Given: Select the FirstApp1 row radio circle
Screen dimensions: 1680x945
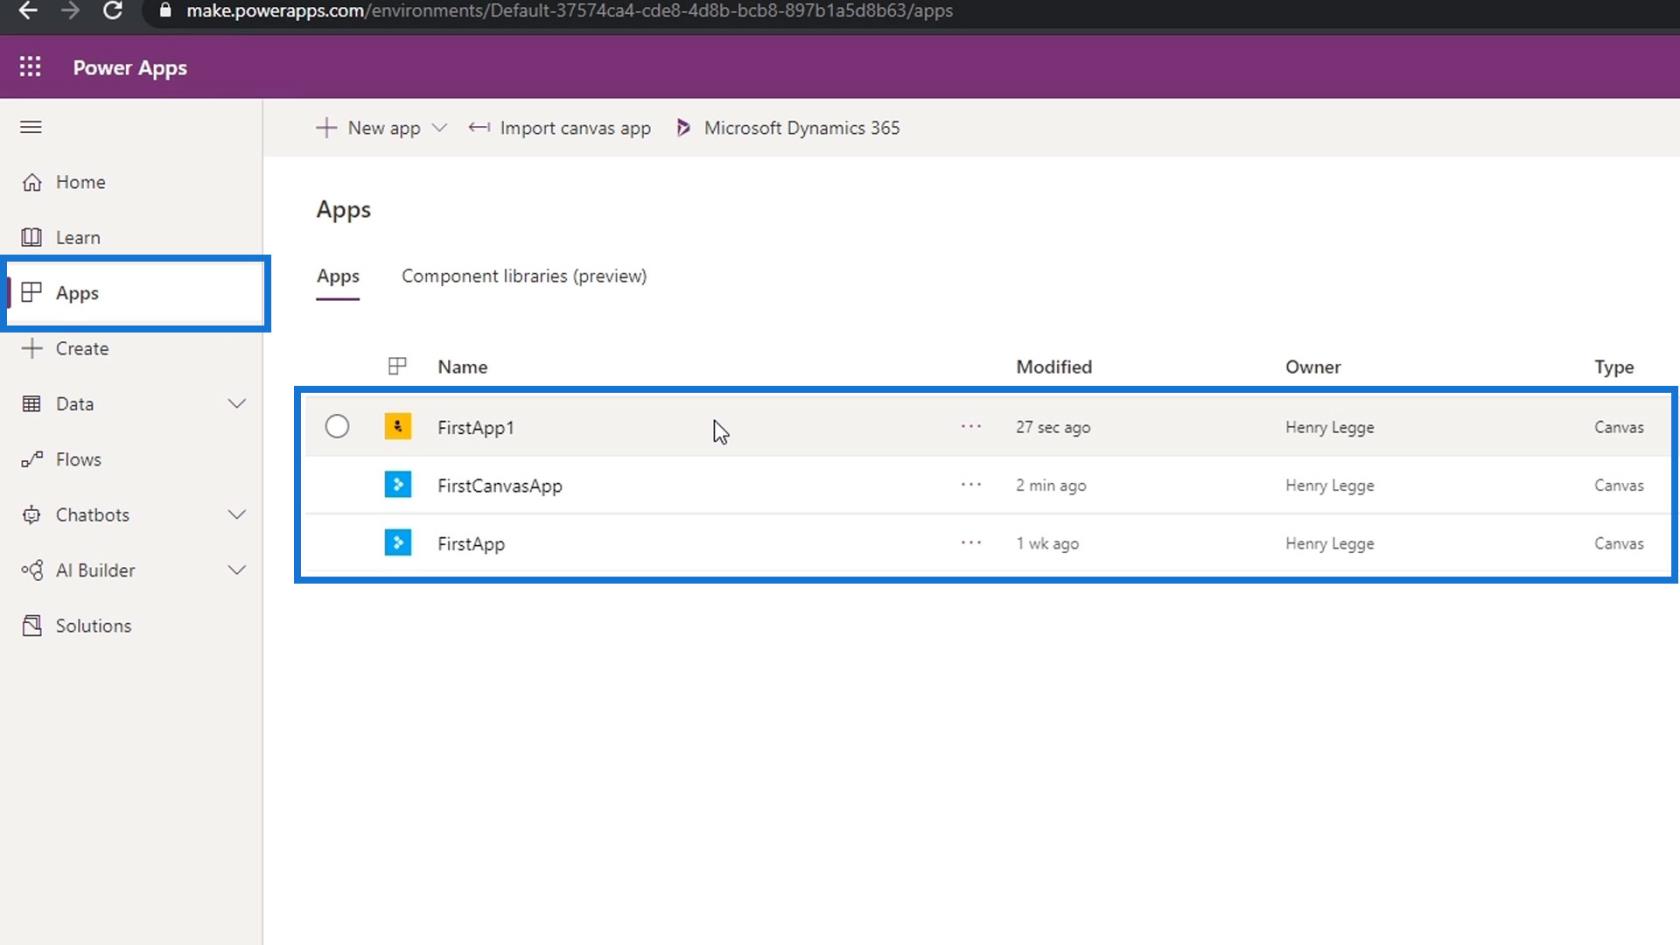Looking at the screenshot, I should [337, 427].
